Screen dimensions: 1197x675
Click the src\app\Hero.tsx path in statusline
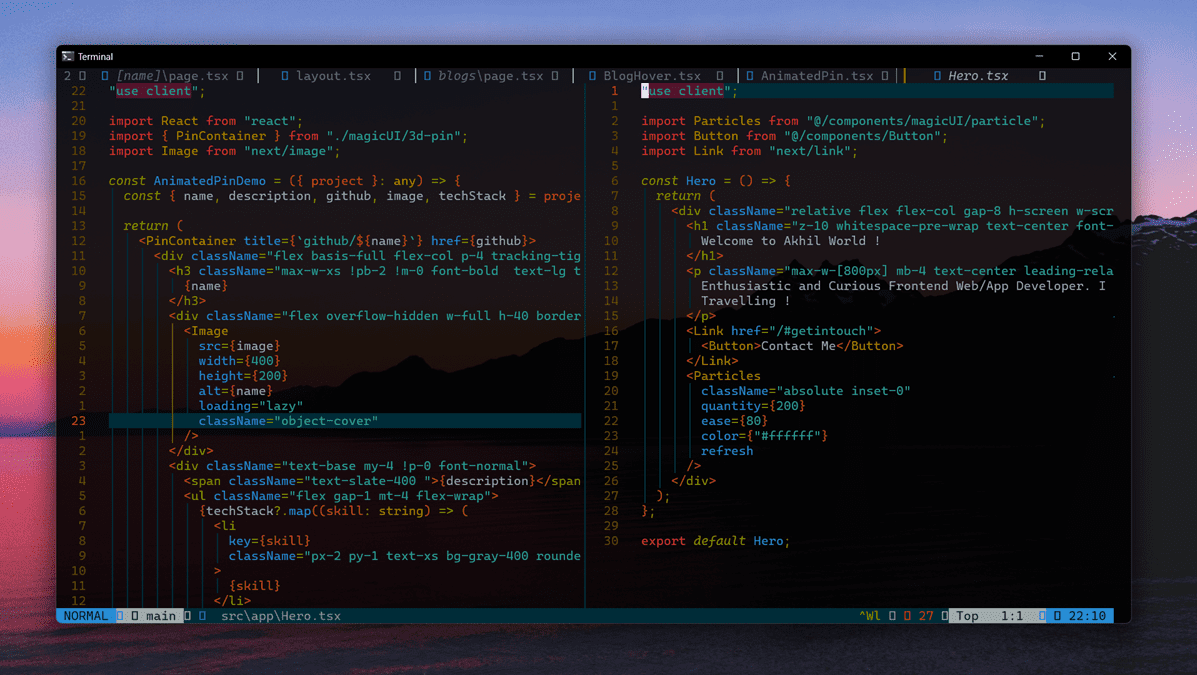click(281, 615)
